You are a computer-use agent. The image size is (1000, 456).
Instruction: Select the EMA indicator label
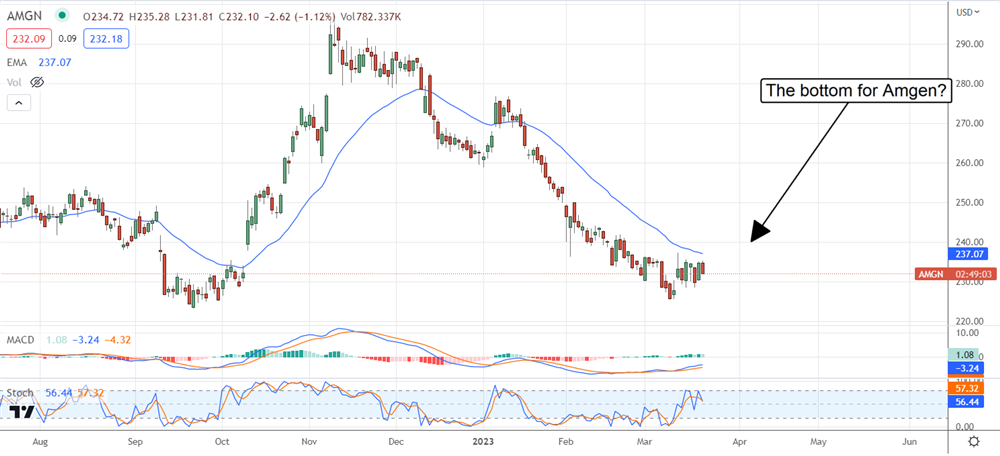pyautogui.click(x=18, y=62)
